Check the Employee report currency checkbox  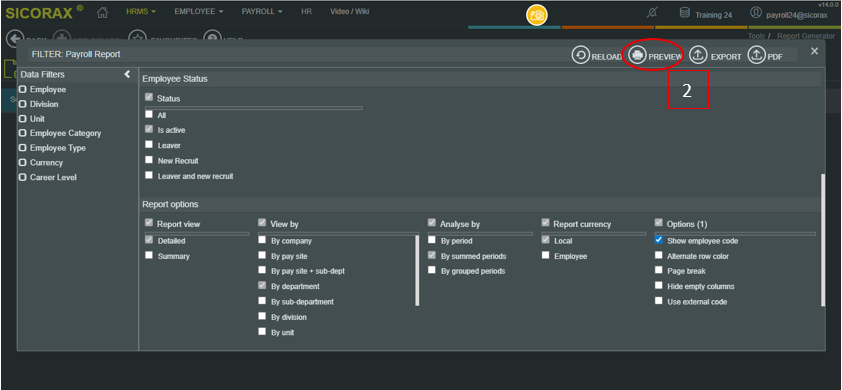(x=546, y=255)
